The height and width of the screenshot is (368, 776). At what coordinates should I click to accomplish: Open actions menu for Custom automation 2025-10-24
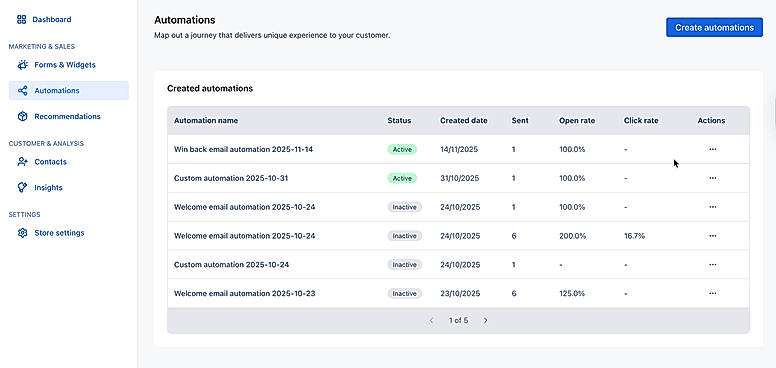coord(713,265)
